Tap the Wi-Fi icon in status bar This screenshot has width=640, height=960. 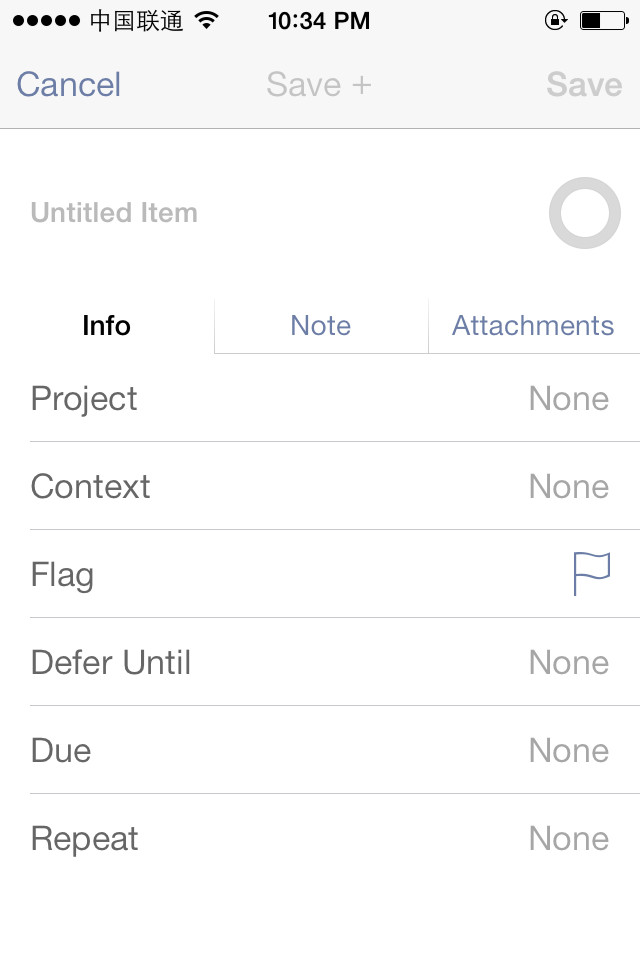(207, 21)
